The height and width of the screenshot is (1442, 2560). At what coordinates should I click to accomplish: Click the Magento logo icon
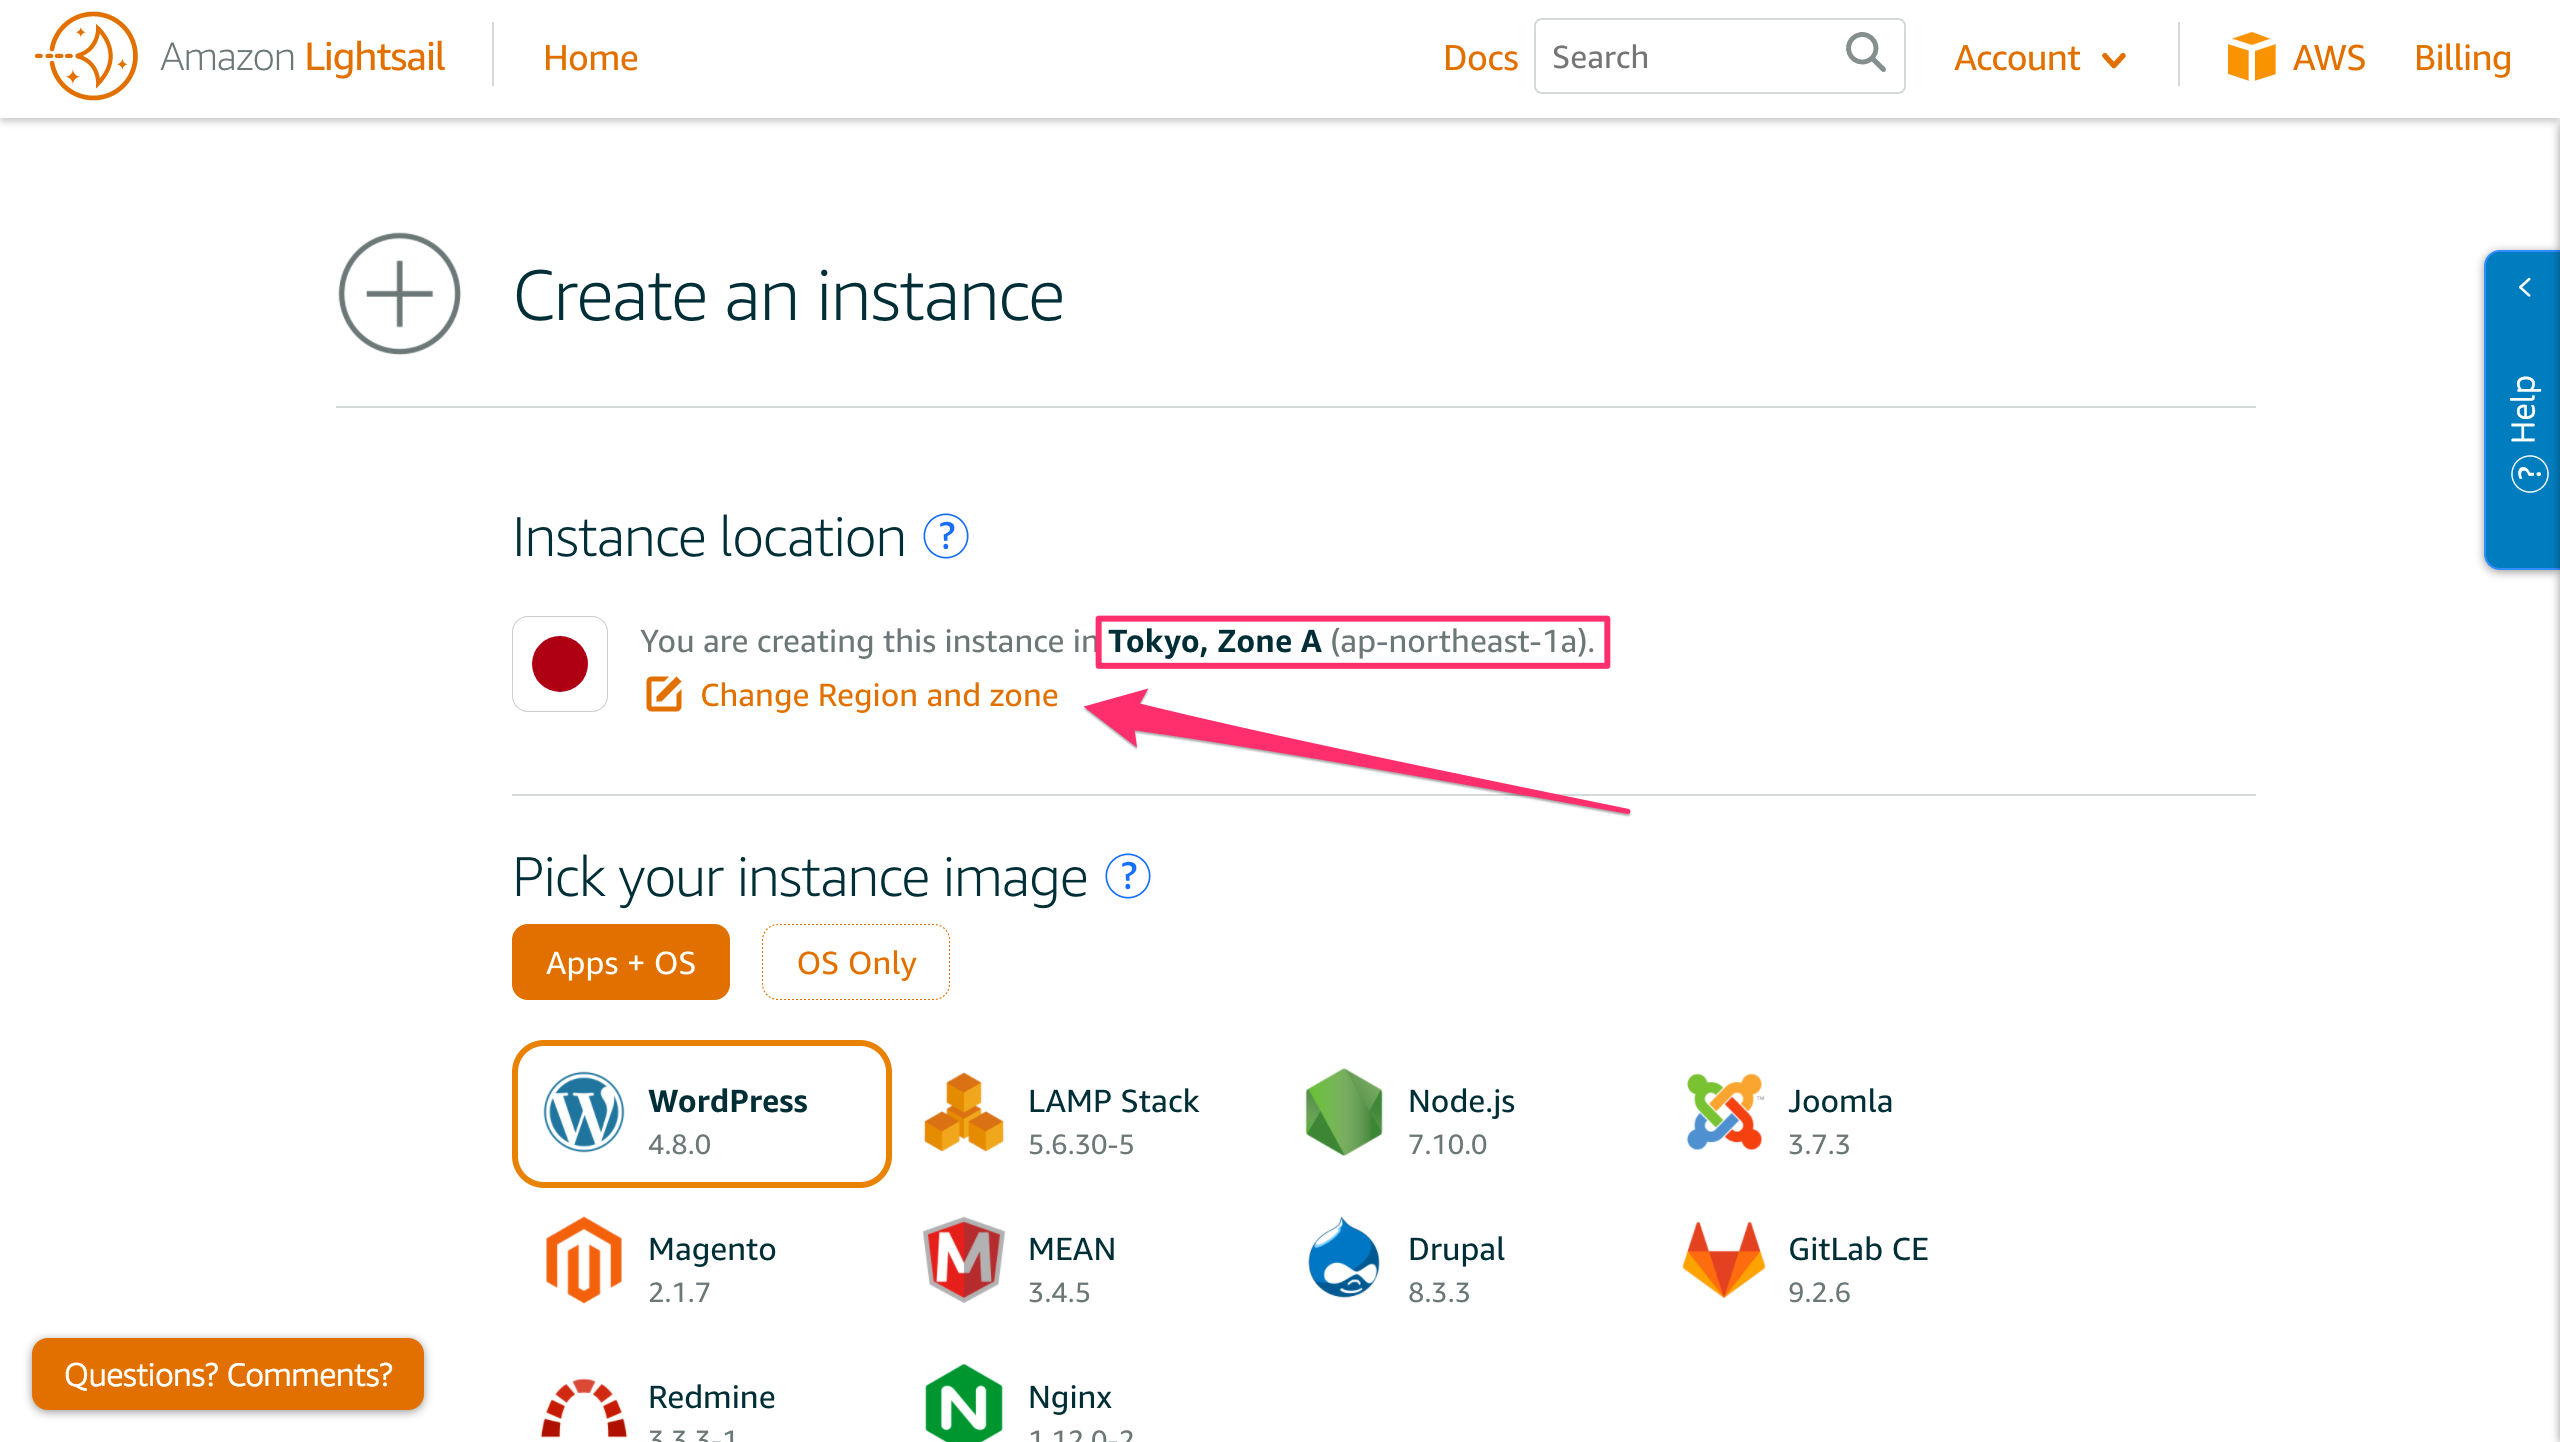tap(583, 1260)
